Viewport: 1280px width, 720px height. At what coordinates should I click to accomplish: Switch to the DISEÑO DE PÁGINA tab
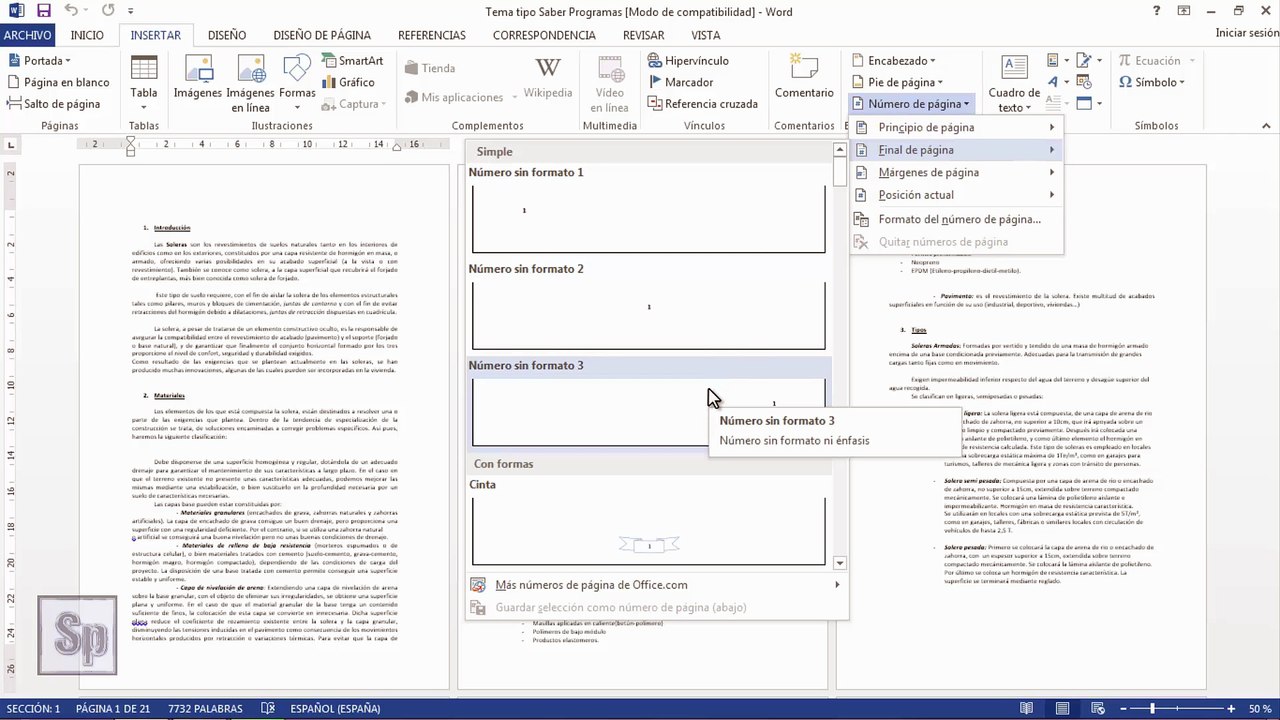point(322,35)
